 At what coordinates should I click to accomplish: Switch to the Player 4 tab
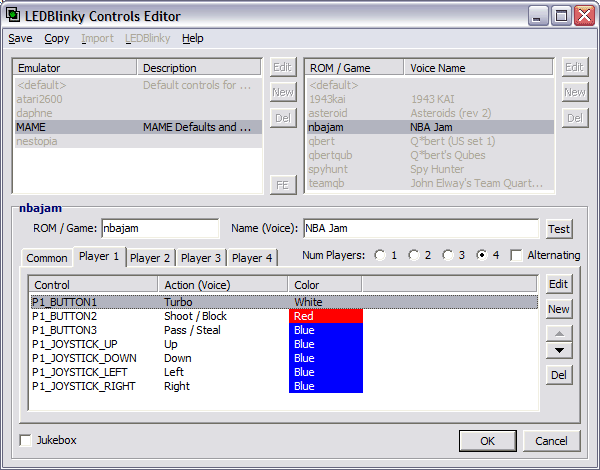tap(252, 258)
